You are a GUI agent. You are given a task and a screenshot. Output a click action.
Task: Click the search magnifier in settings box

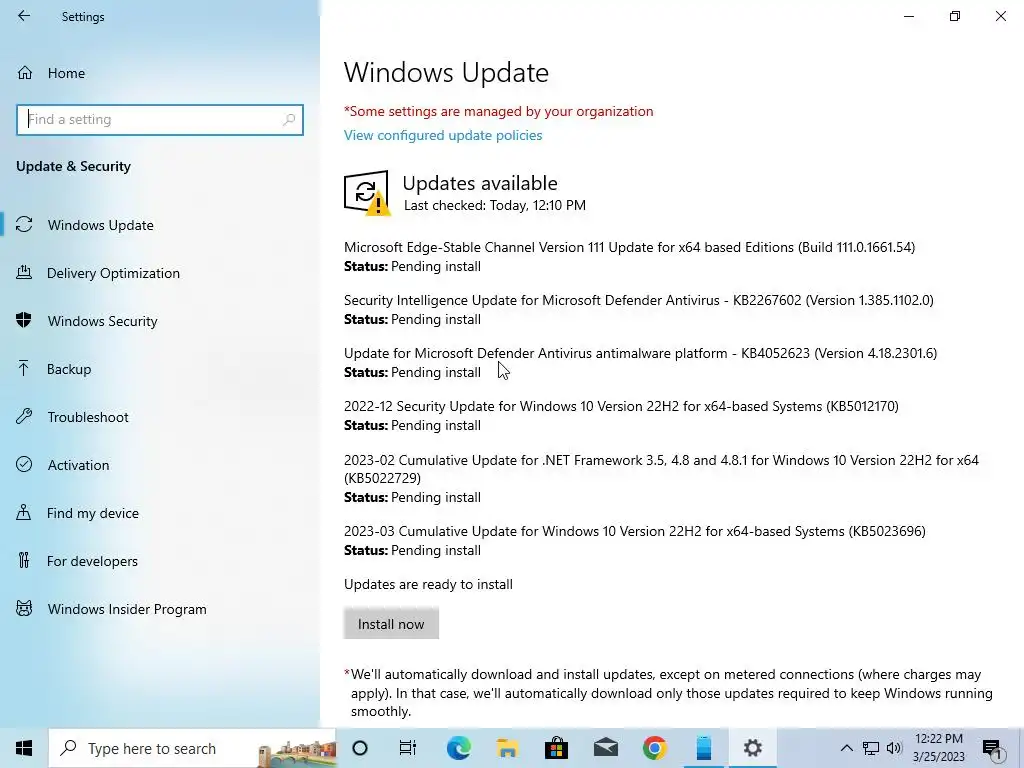click(289, 120)
